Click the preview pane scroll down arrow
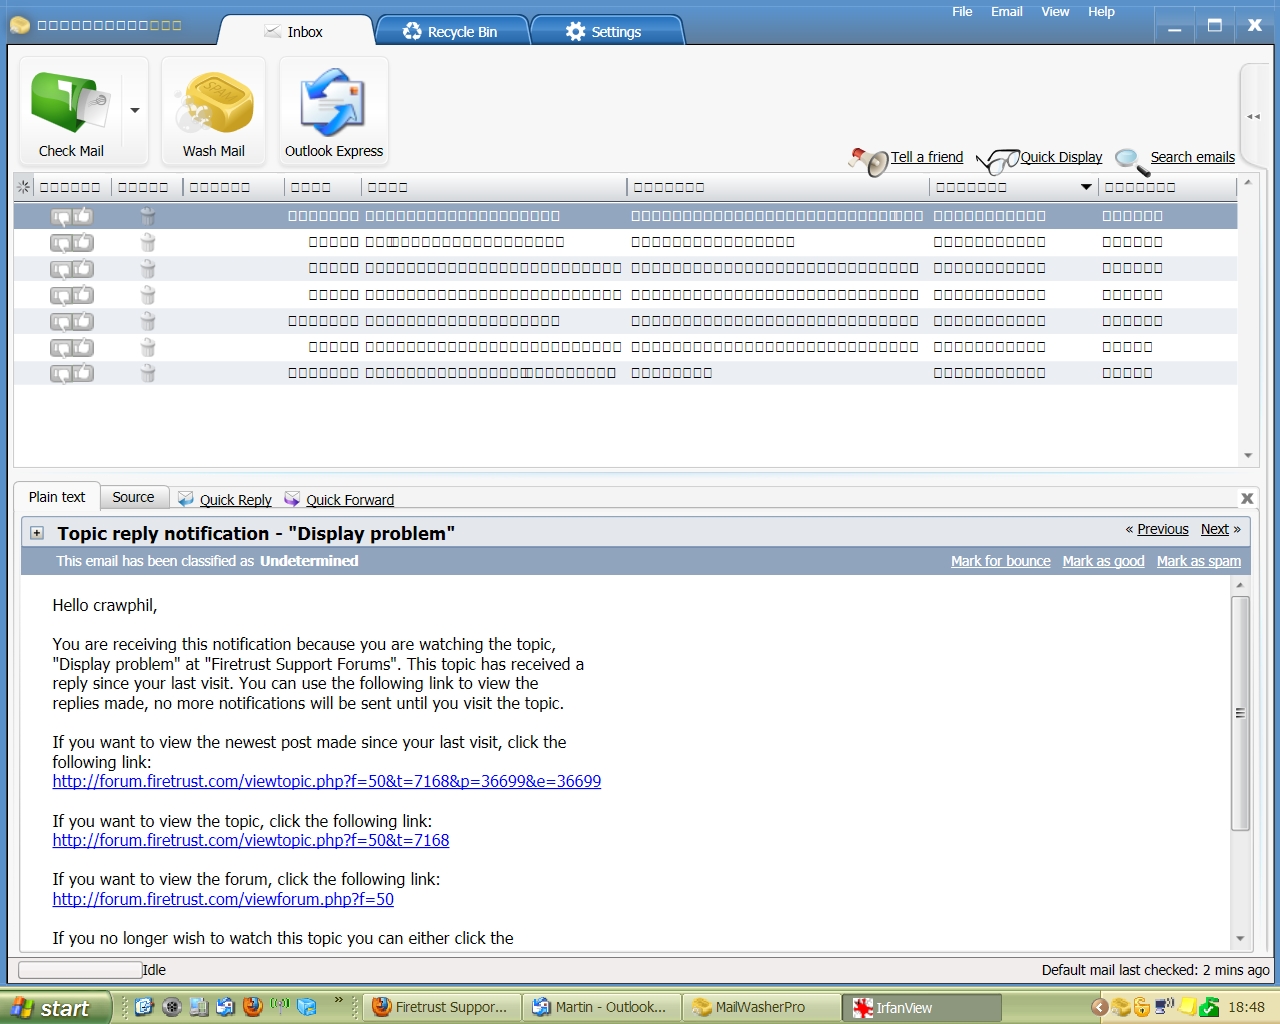 pos(1240,938)
